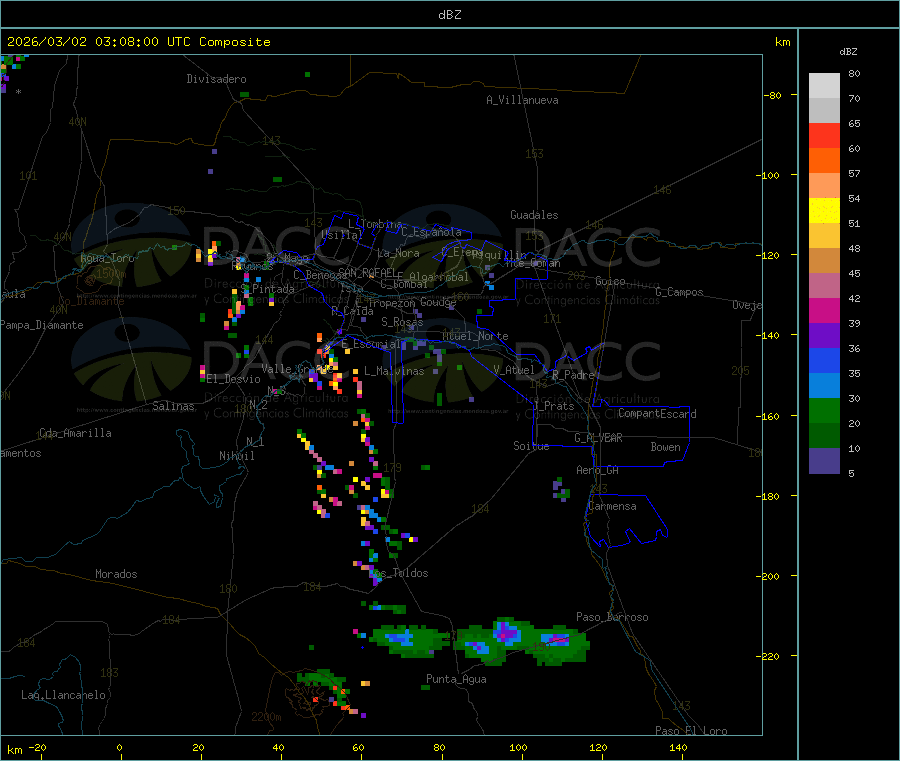Click the 100 km horizontal axis tick

[x=518, y=747]
